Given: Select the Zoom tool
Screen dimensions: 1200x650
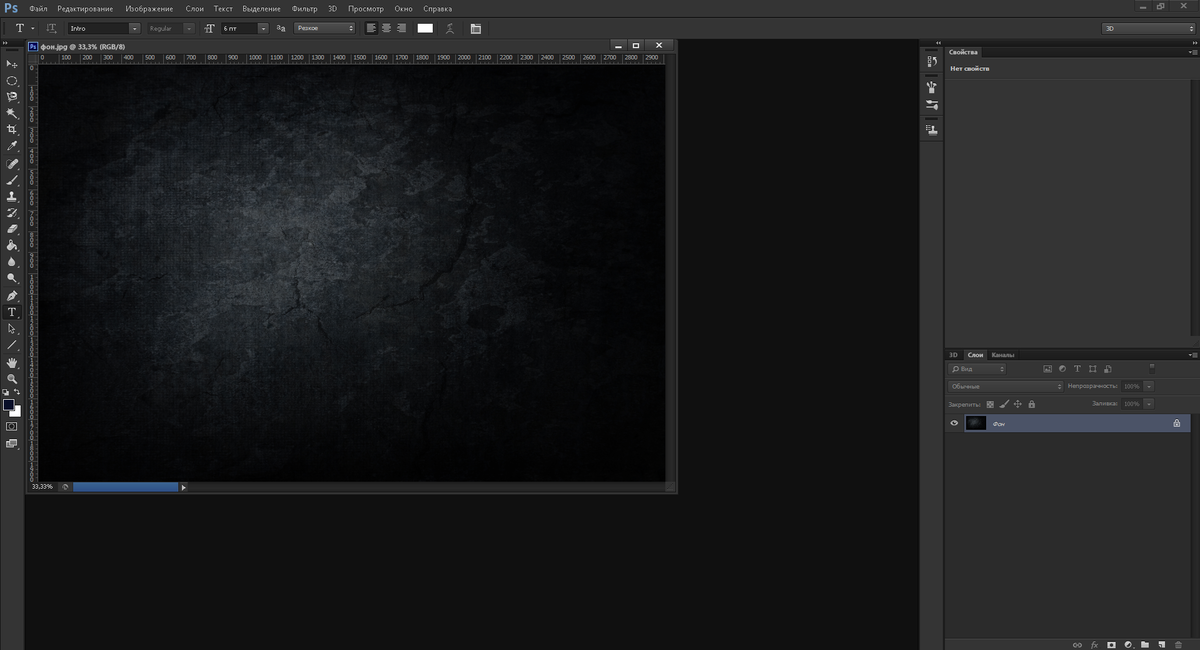Looking at the screenshot, I should pos(12,379).
